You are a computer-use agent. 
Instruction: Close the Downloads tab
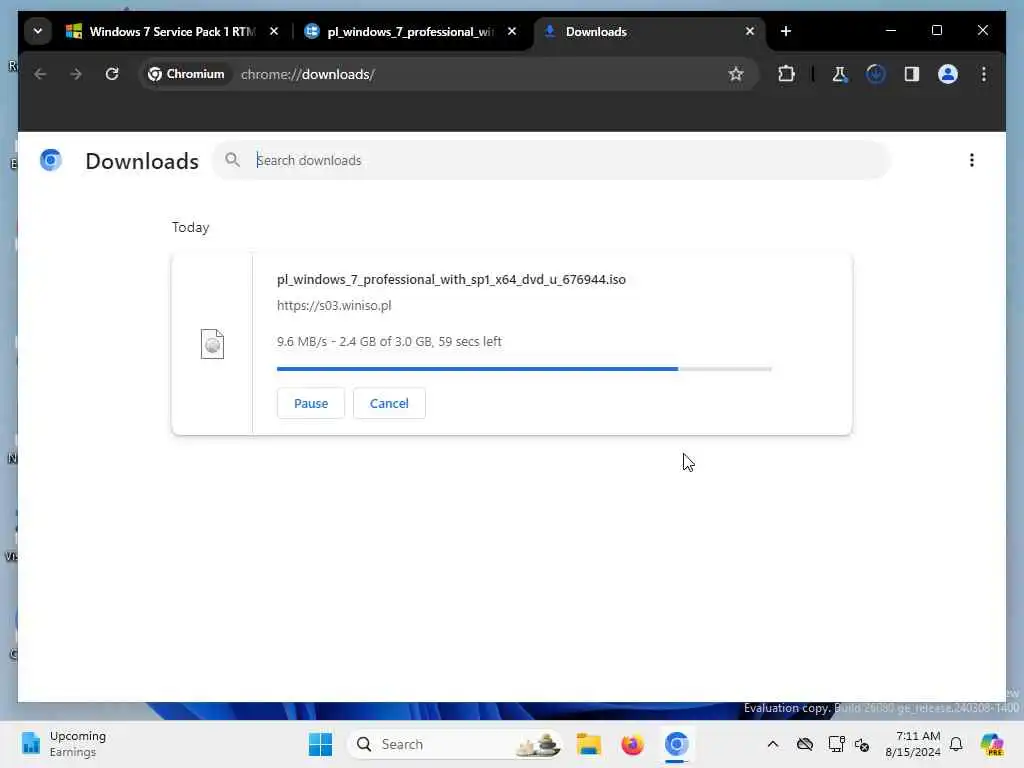750,31
